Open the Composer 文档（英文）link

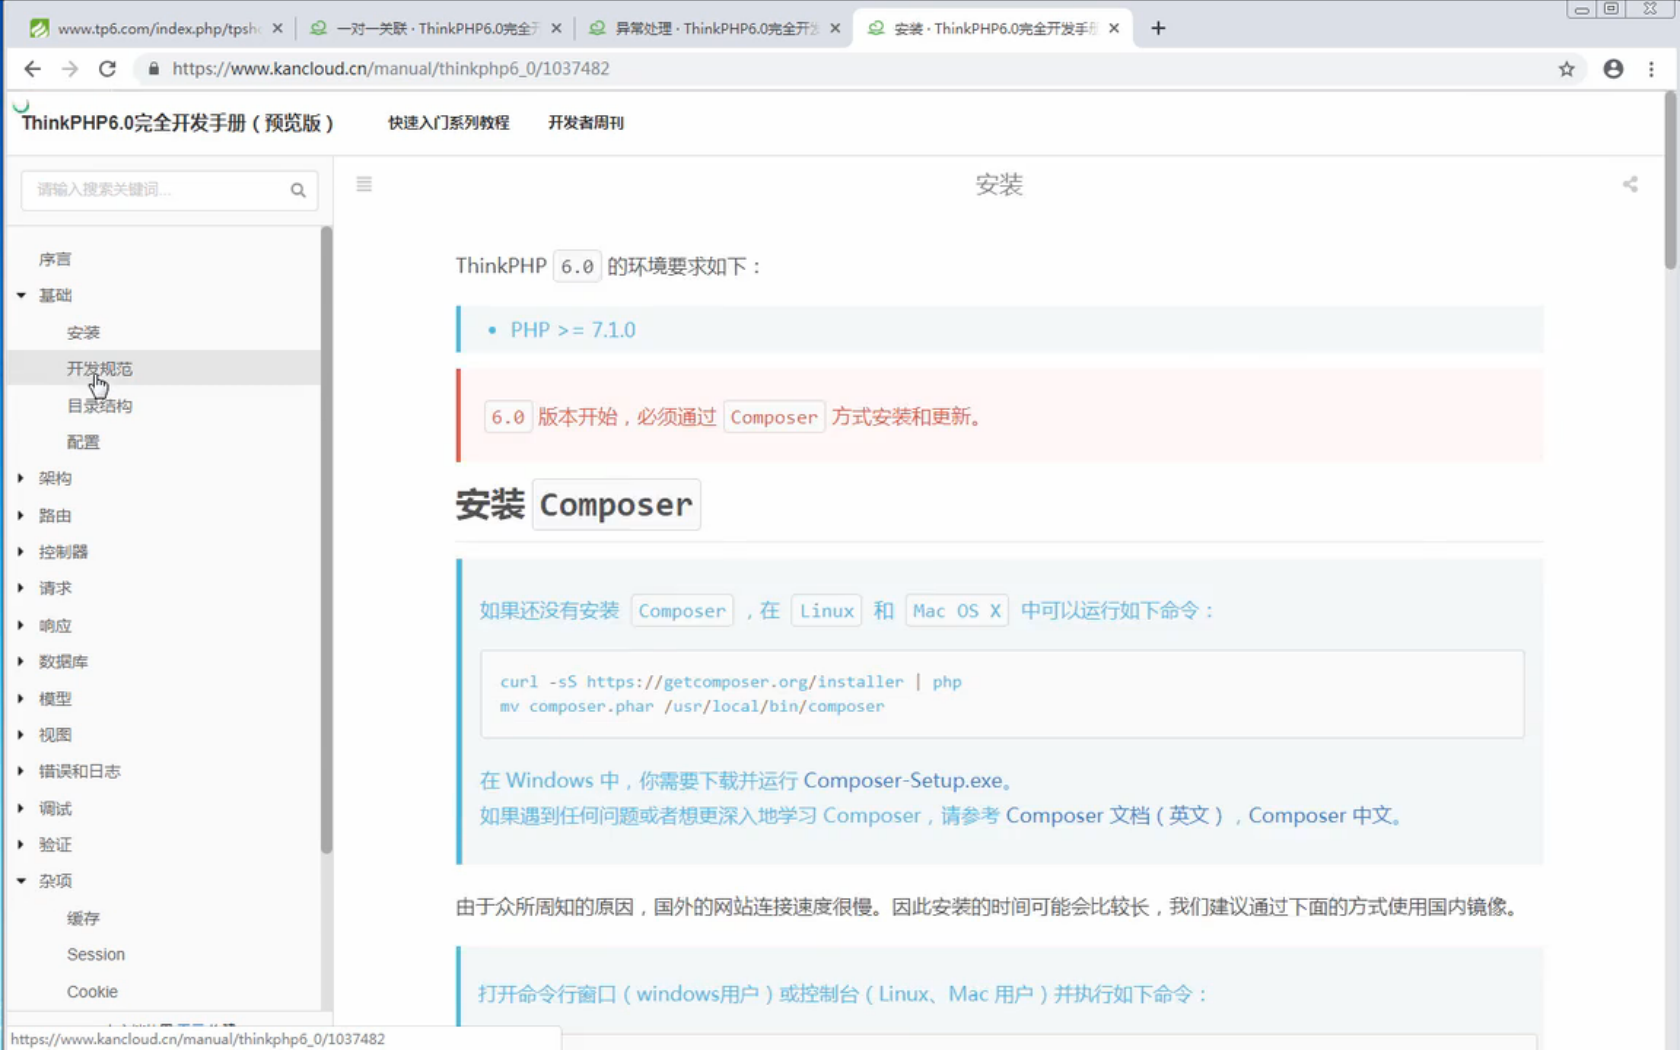click(x=1115, y=815)
